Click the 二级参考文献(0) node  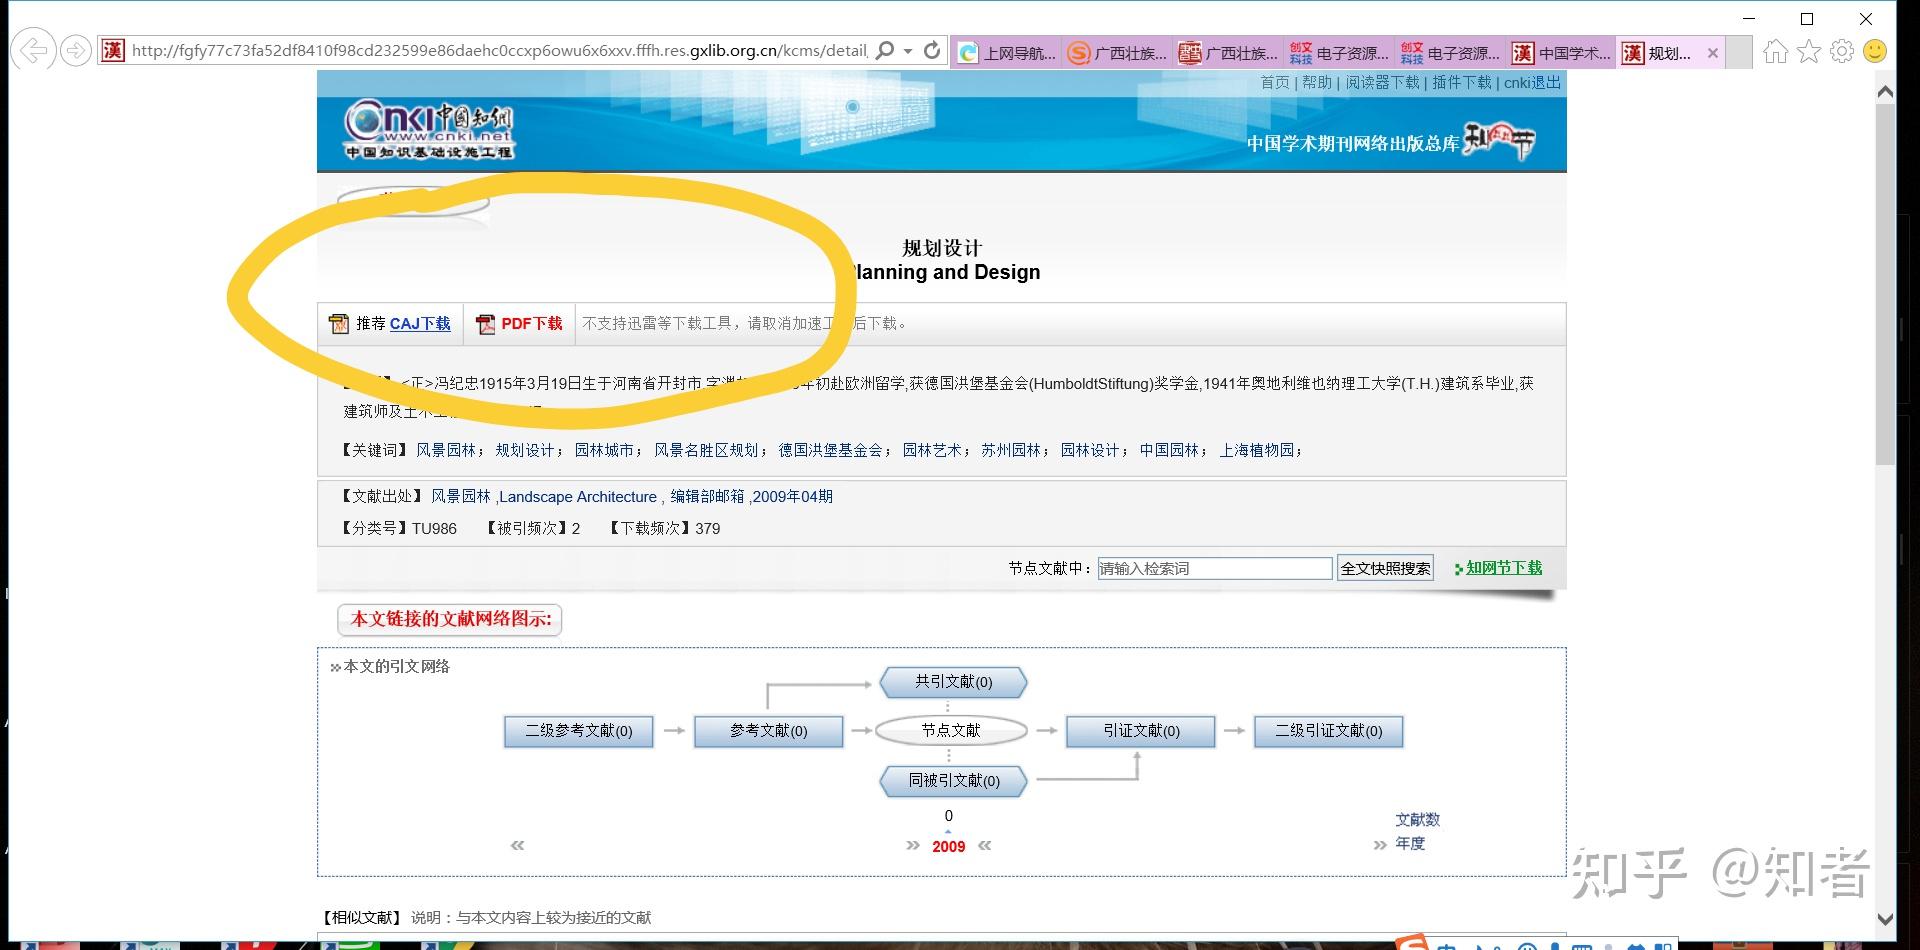579,731
